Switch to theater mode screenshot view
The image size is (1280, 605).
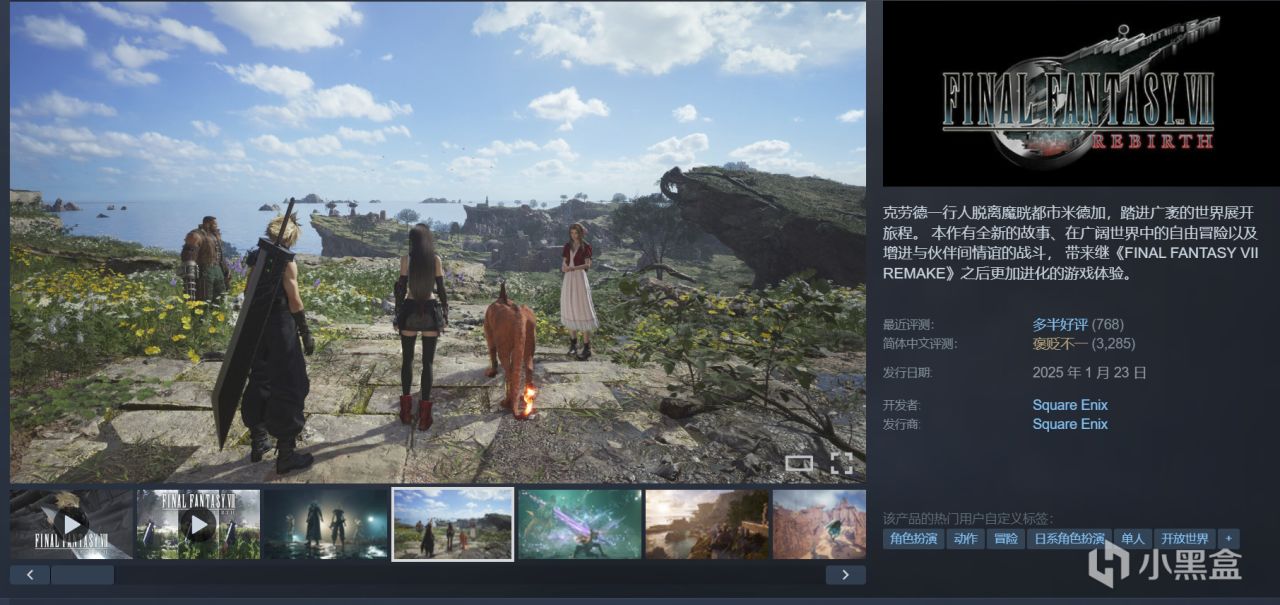[x=800, y=463]
